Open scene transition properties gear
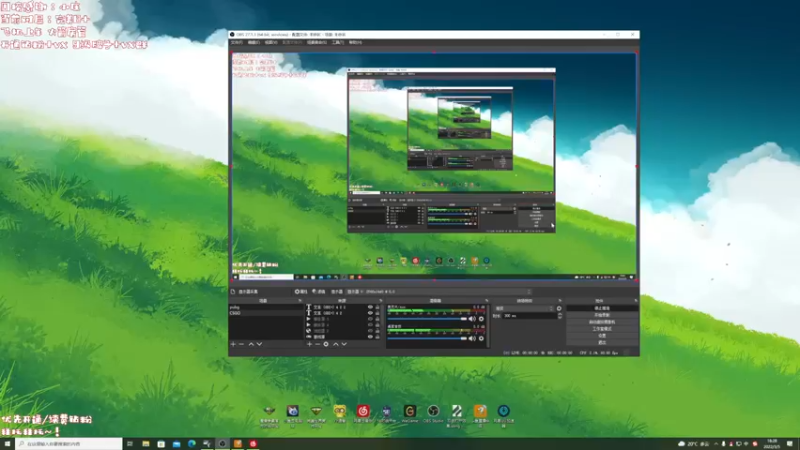Viewport: 800px width, 450px height. point(559,309)
